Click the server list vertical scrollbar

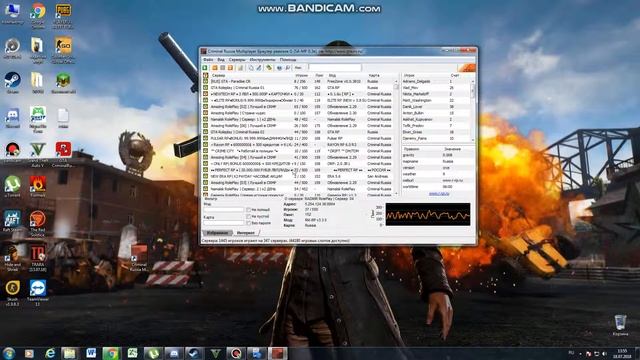396,137
